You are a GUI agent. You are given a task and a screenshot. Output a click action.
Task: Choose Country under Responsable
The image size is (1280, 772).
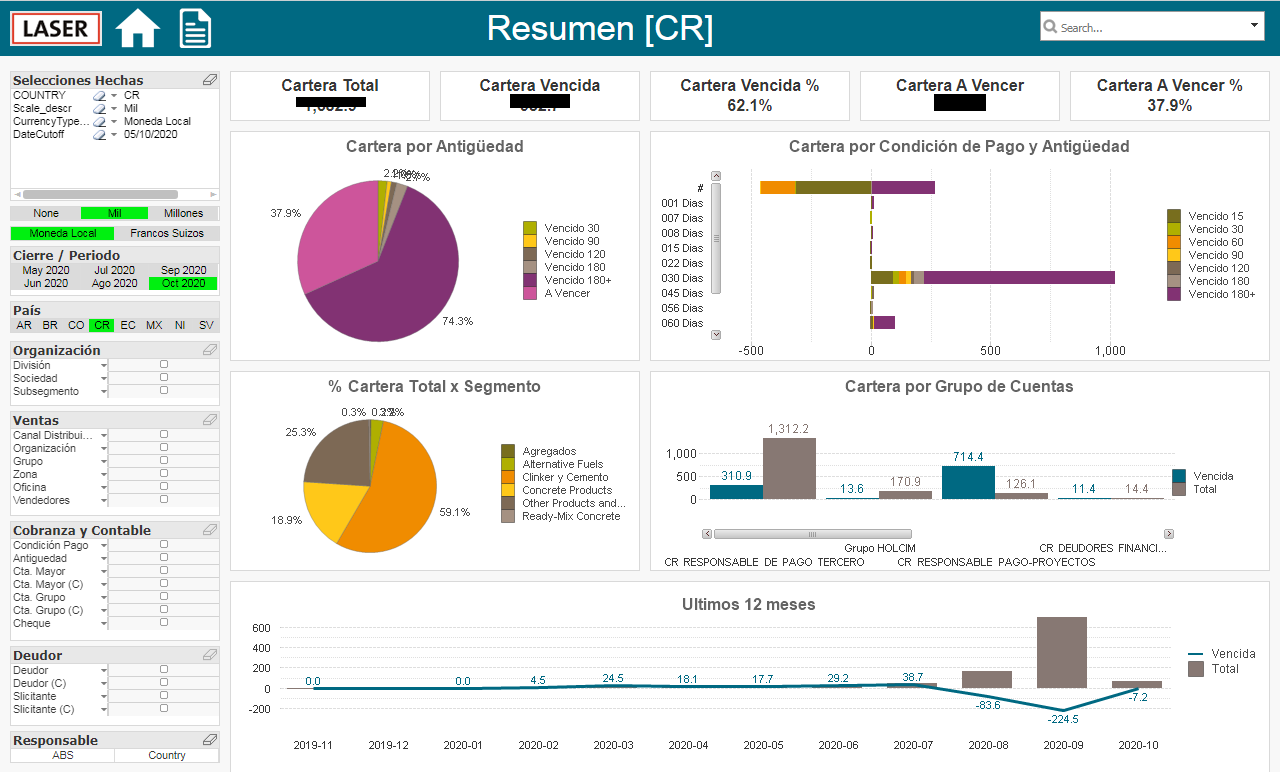(167, 755)
